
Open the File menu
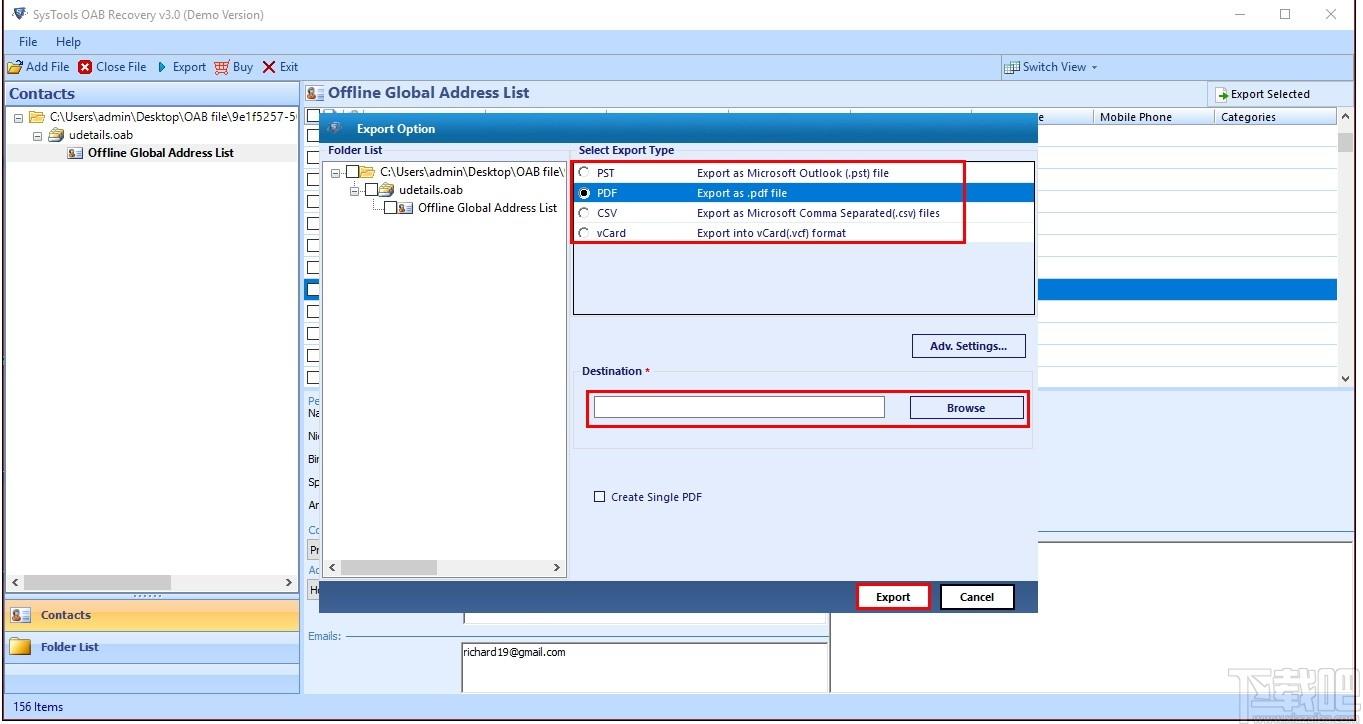[x=28, y=42]
